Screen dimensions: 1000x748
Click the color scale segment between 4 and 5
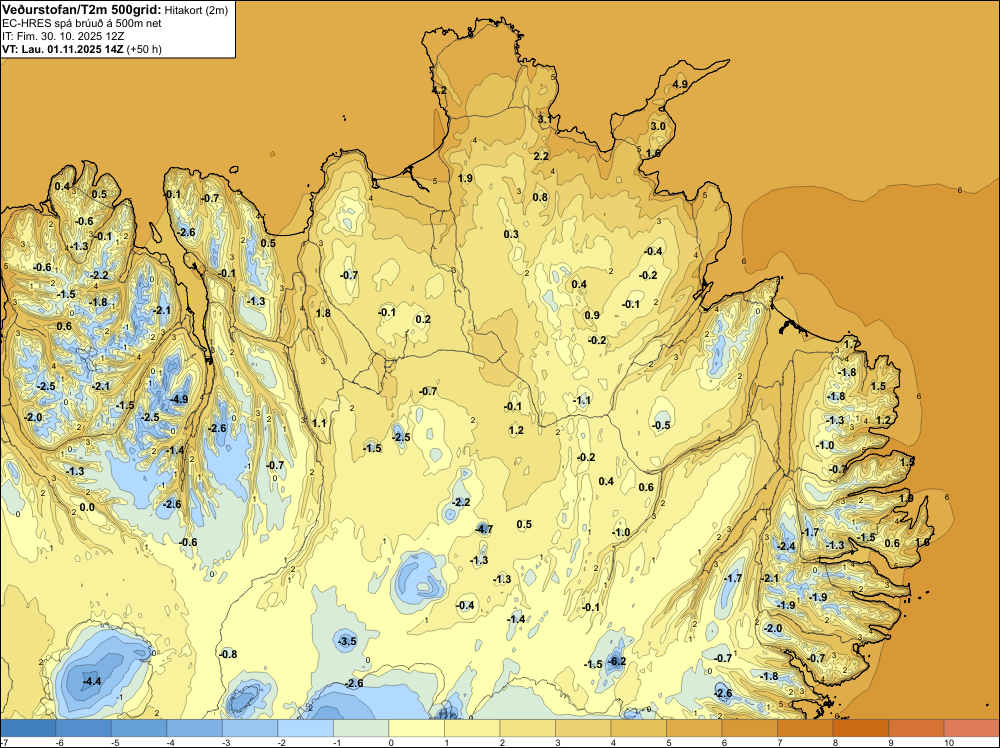point(638,728)
